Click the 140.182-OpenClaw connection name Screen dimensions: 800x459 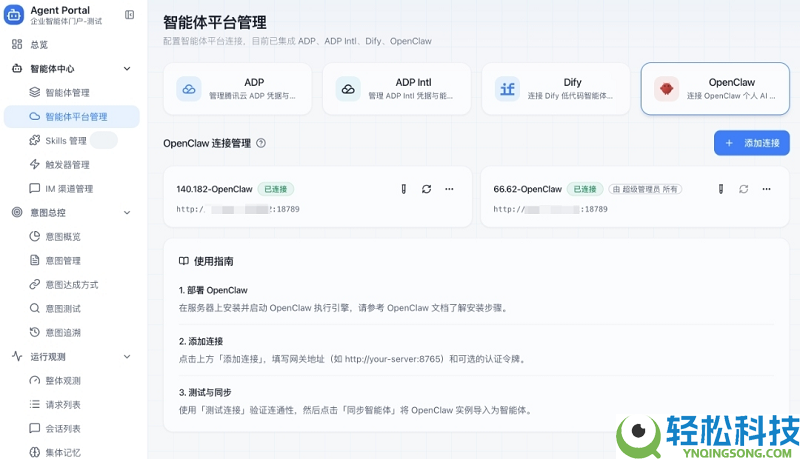(214, 189)
